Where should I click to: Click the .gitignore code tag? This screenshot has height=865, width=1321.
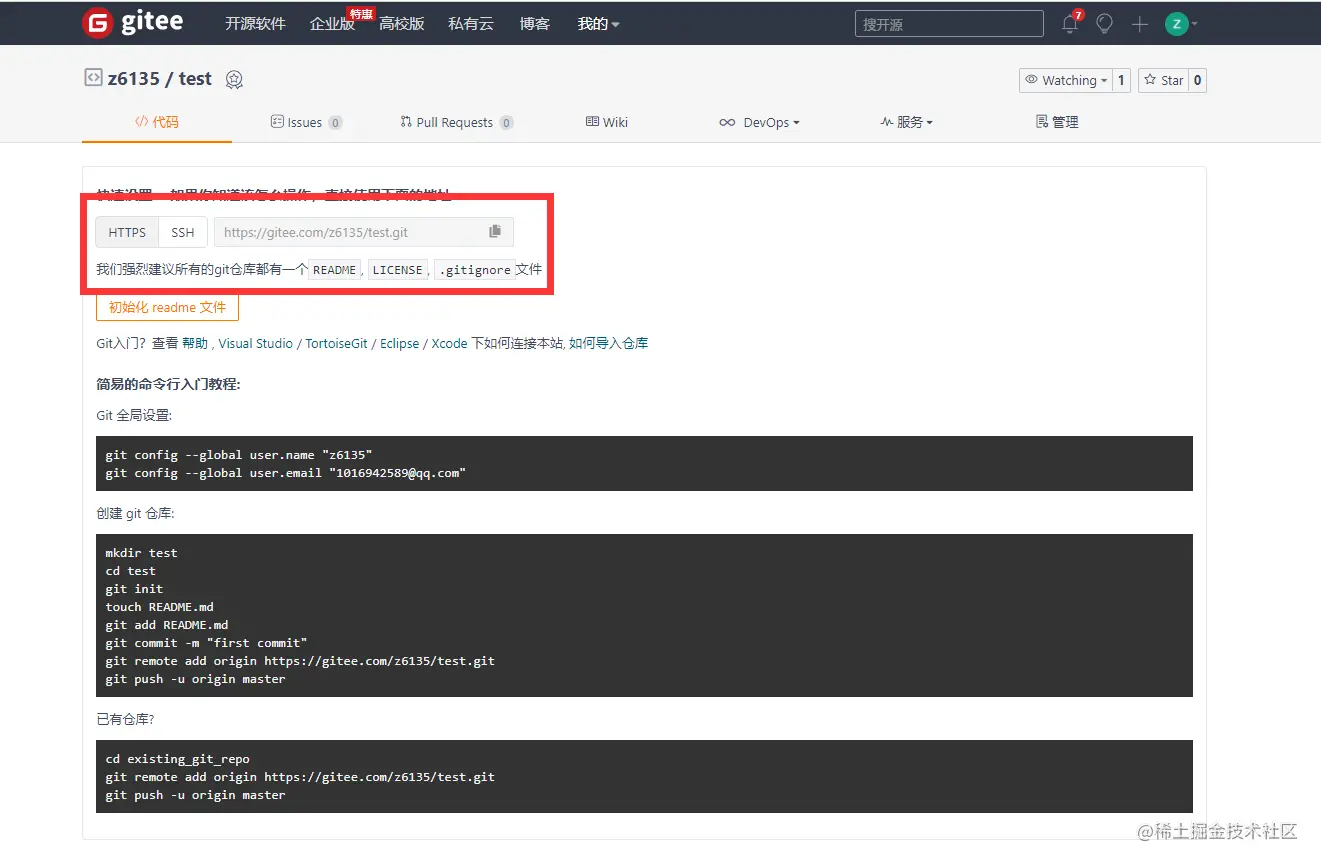pos(475,270)
